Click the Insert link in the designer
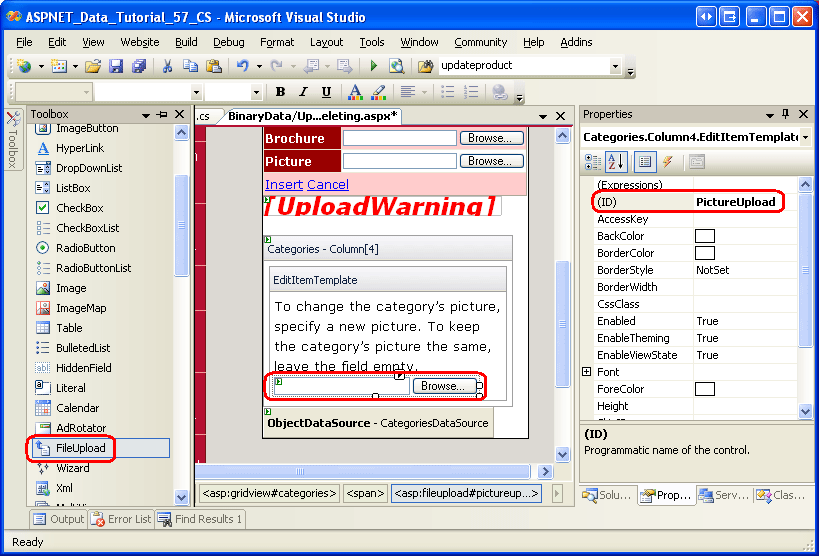This screenshot has width=819, height=556. [x=283, y=184]
